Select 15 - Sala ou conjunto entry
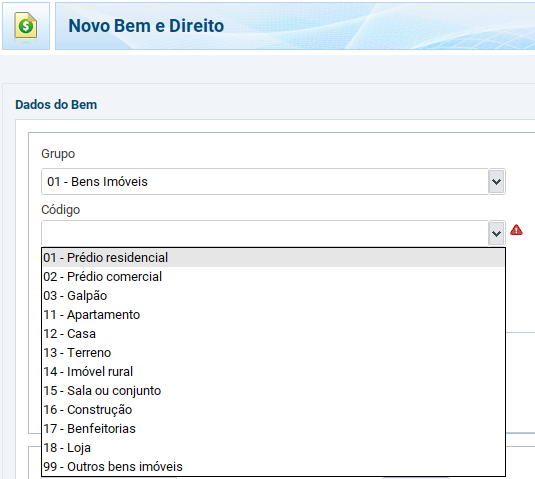Screen dimensions: 535x479 pyautogui.click(x=273, y=391)
